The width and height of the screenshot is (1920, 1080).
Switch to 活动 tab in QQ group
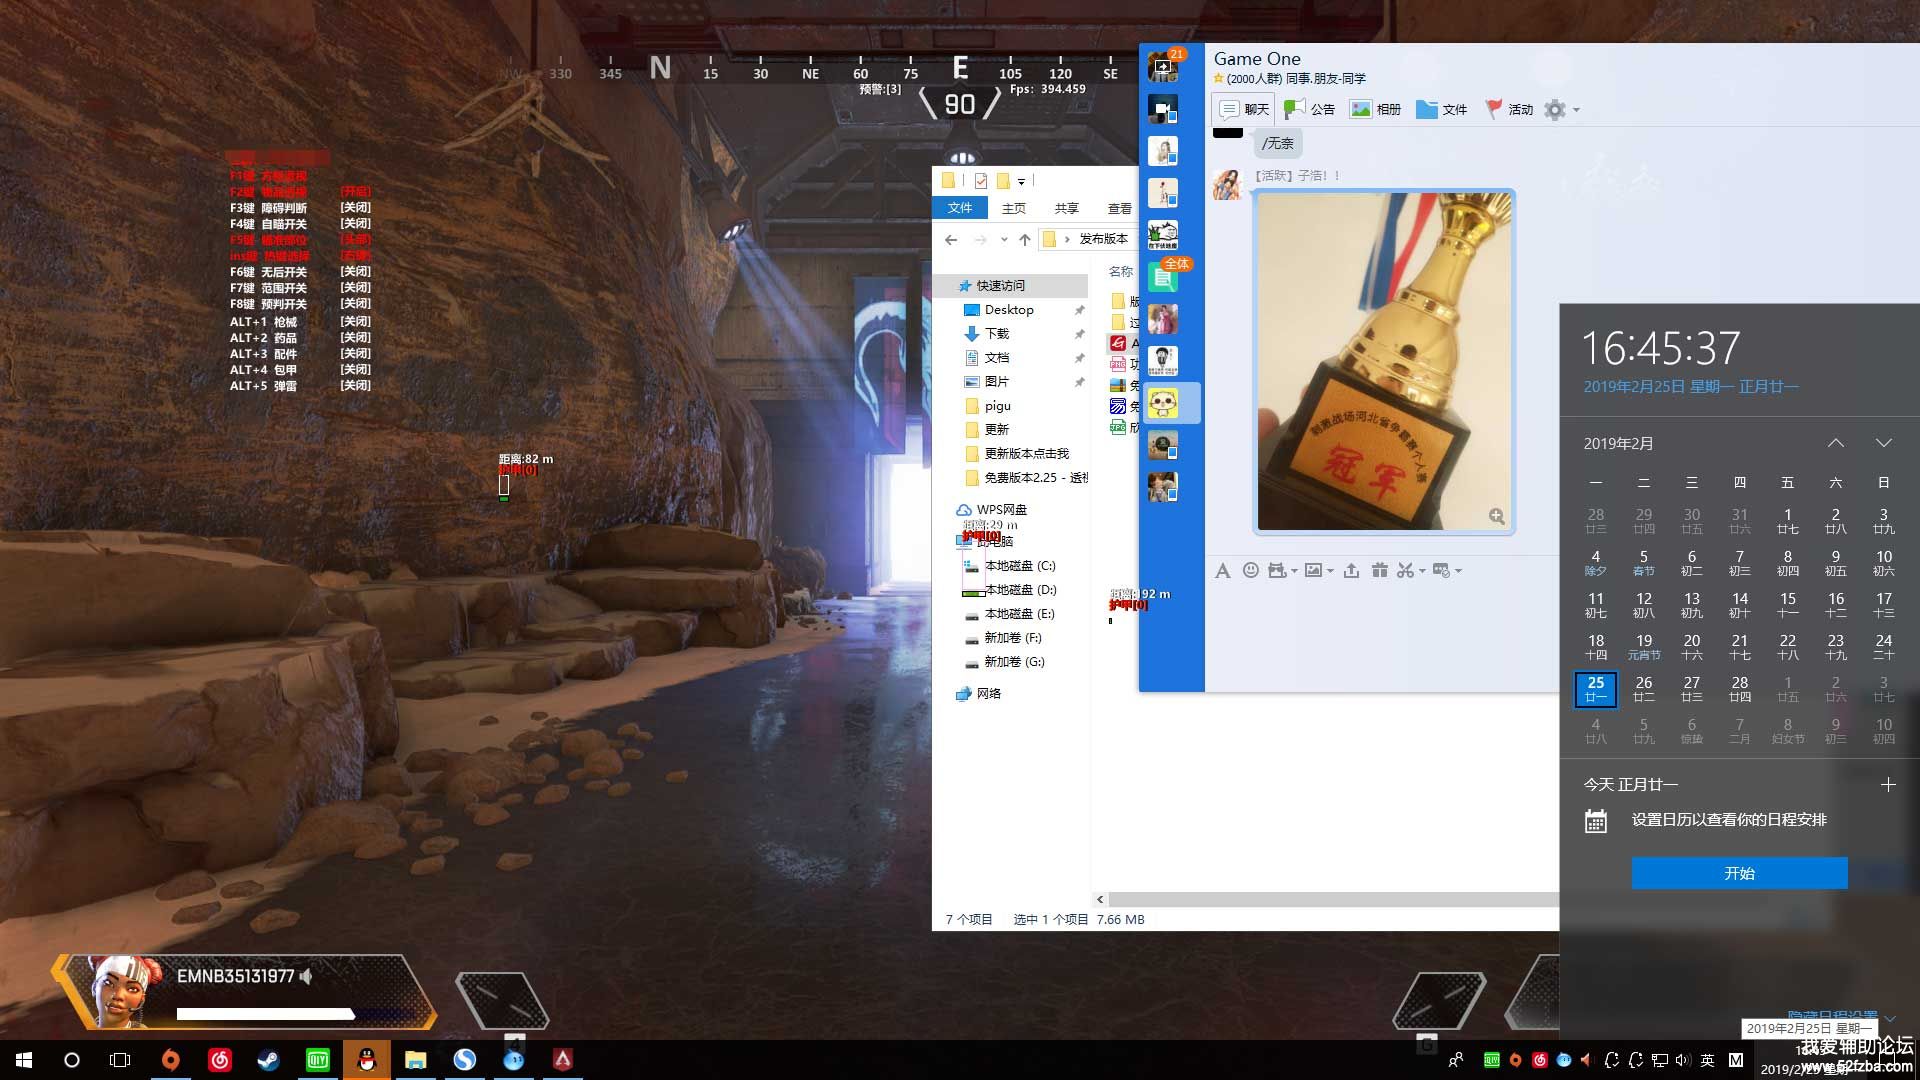(1508, 109)
